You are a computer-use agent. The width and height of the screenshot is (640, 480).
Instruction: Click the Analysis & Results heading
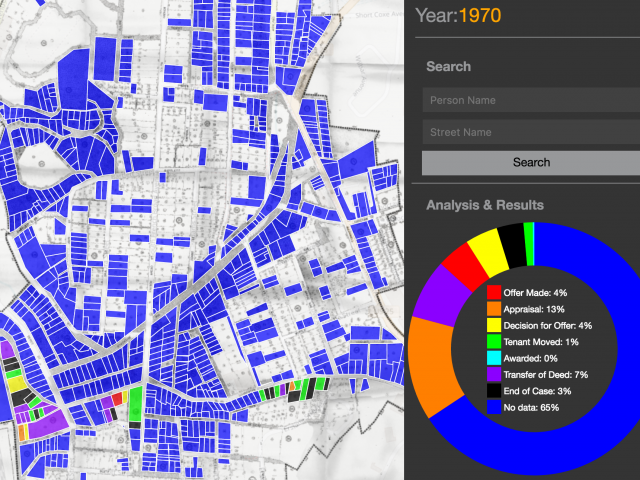click(x=485, y=205)
